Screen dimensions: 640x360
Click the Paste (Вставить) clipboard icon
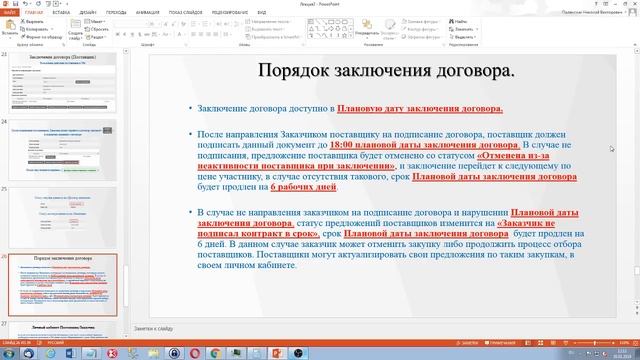[10, 25]
